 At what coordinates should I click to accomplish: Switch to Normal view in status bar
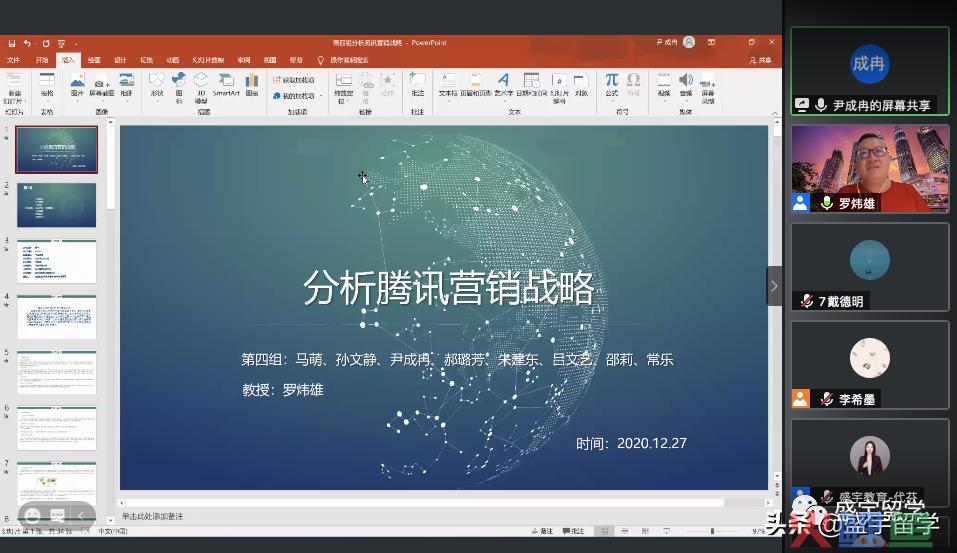(x=604, y=531)
